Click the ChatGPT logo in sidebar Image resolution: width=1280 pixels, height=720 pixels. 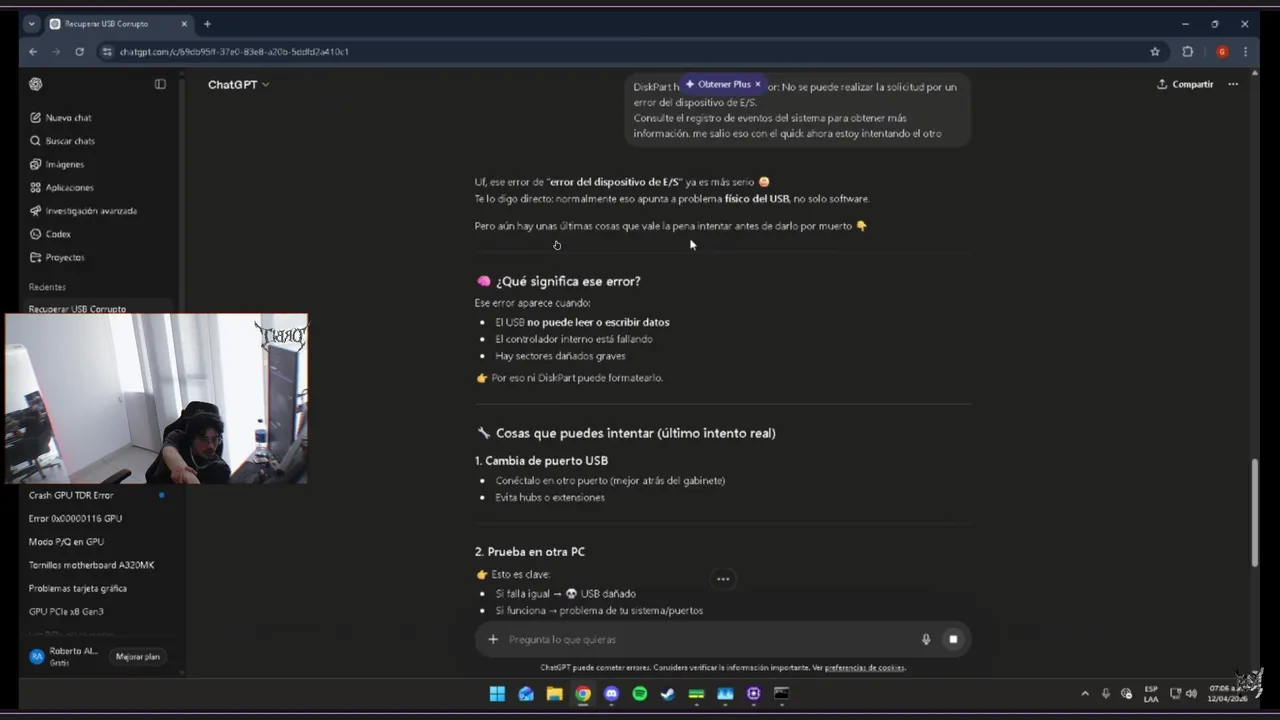[x=36, y=84]
